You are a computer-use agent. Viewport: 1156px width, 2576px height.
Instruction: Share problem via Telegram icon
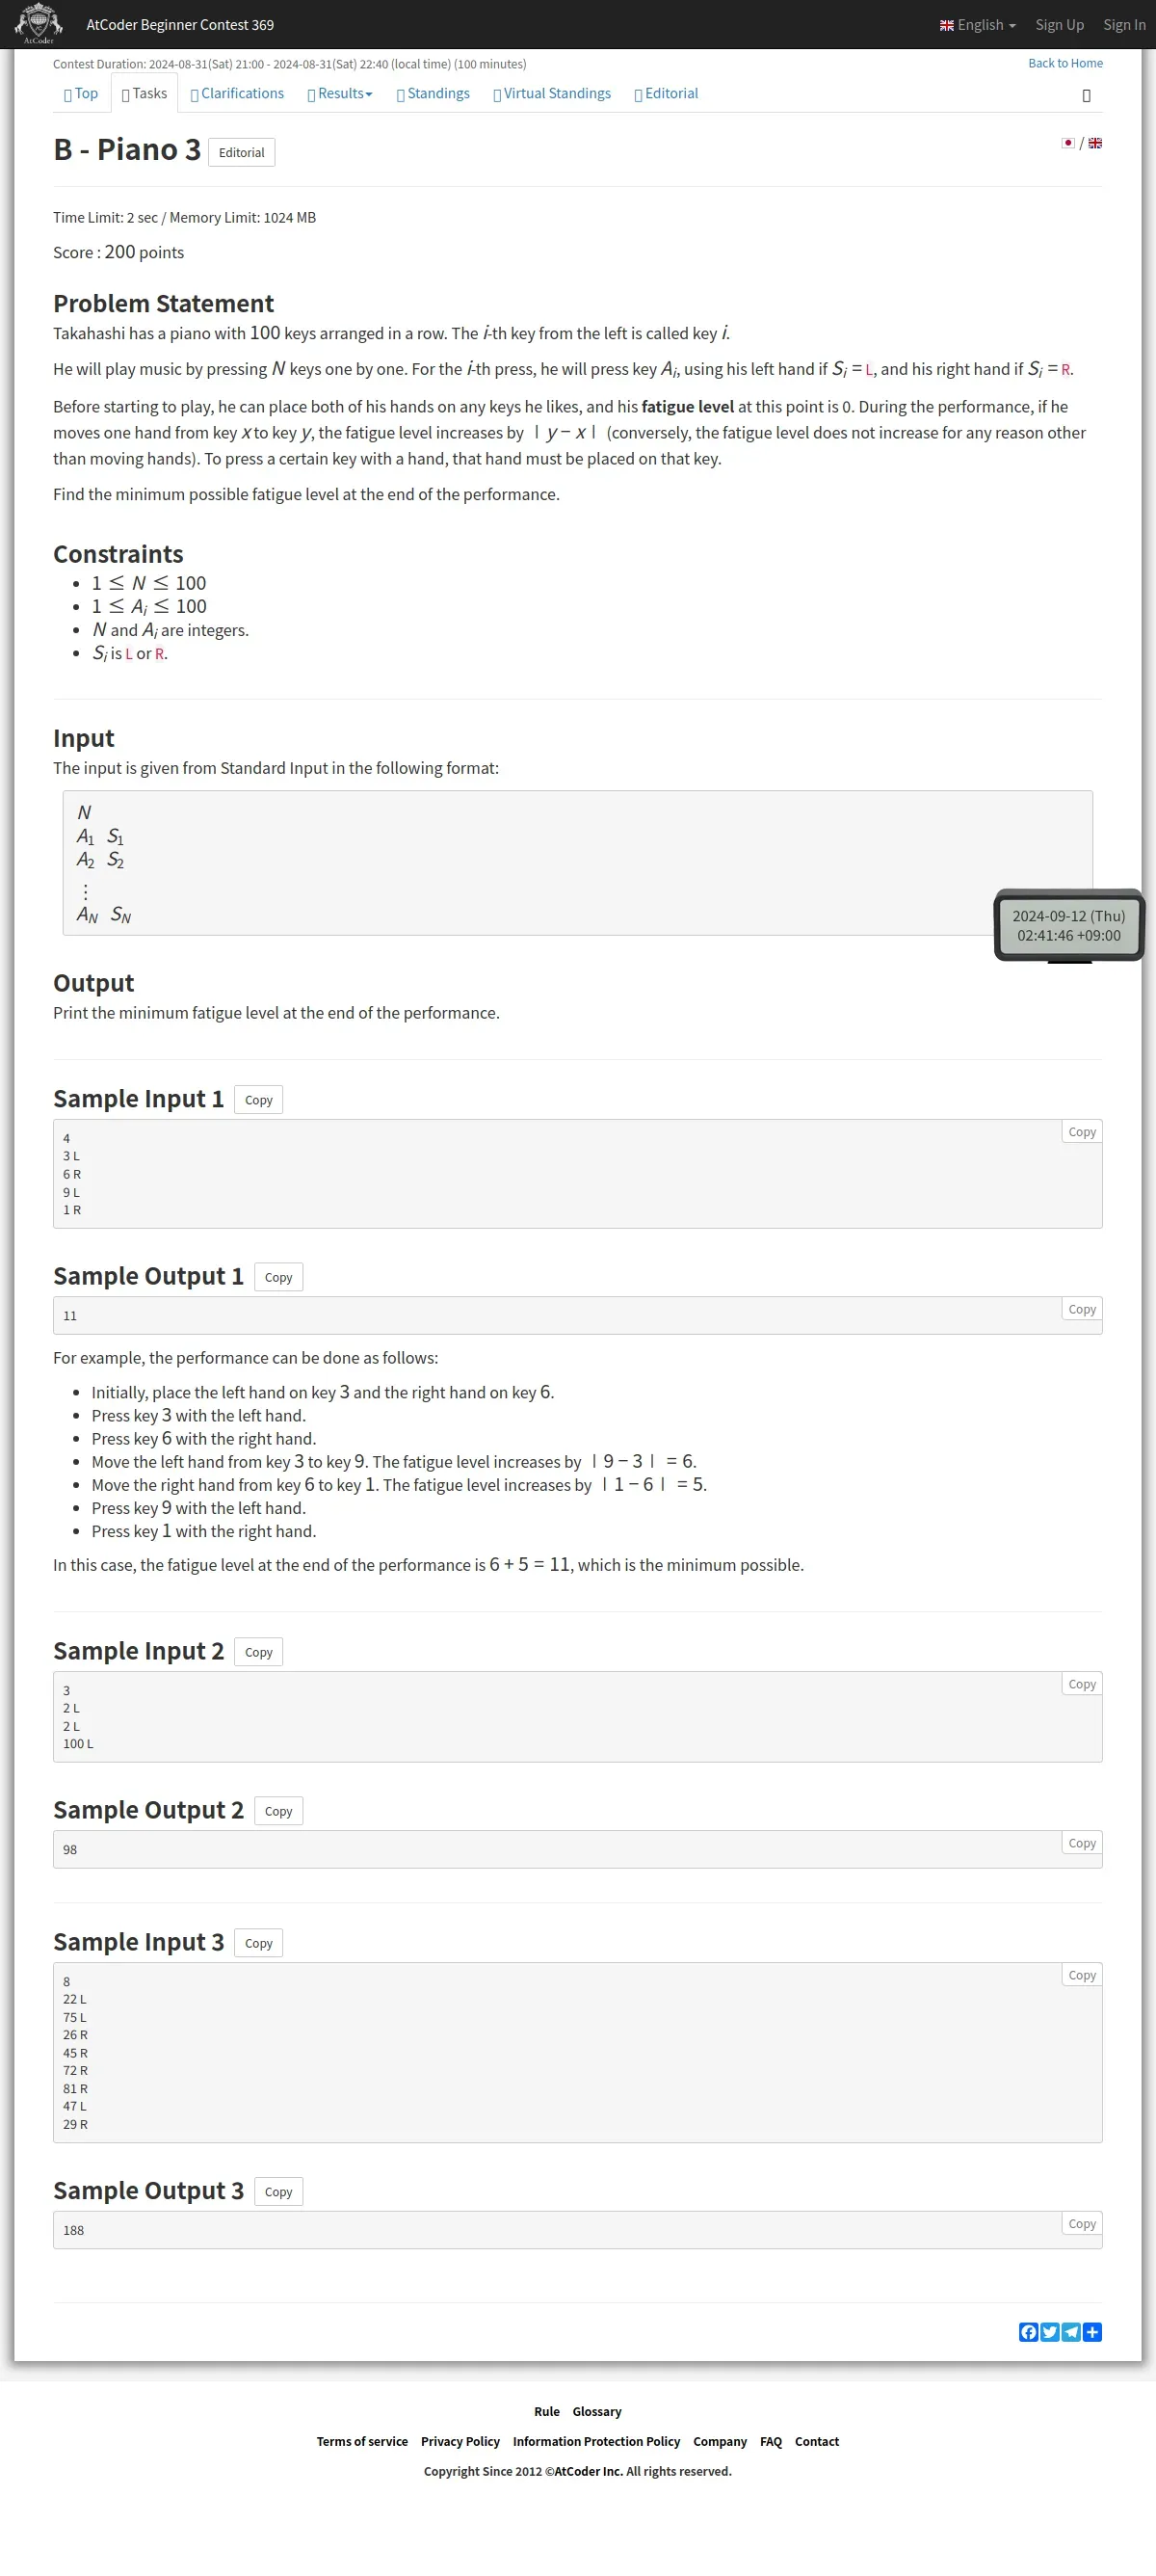click(x=1071, y=2332)
